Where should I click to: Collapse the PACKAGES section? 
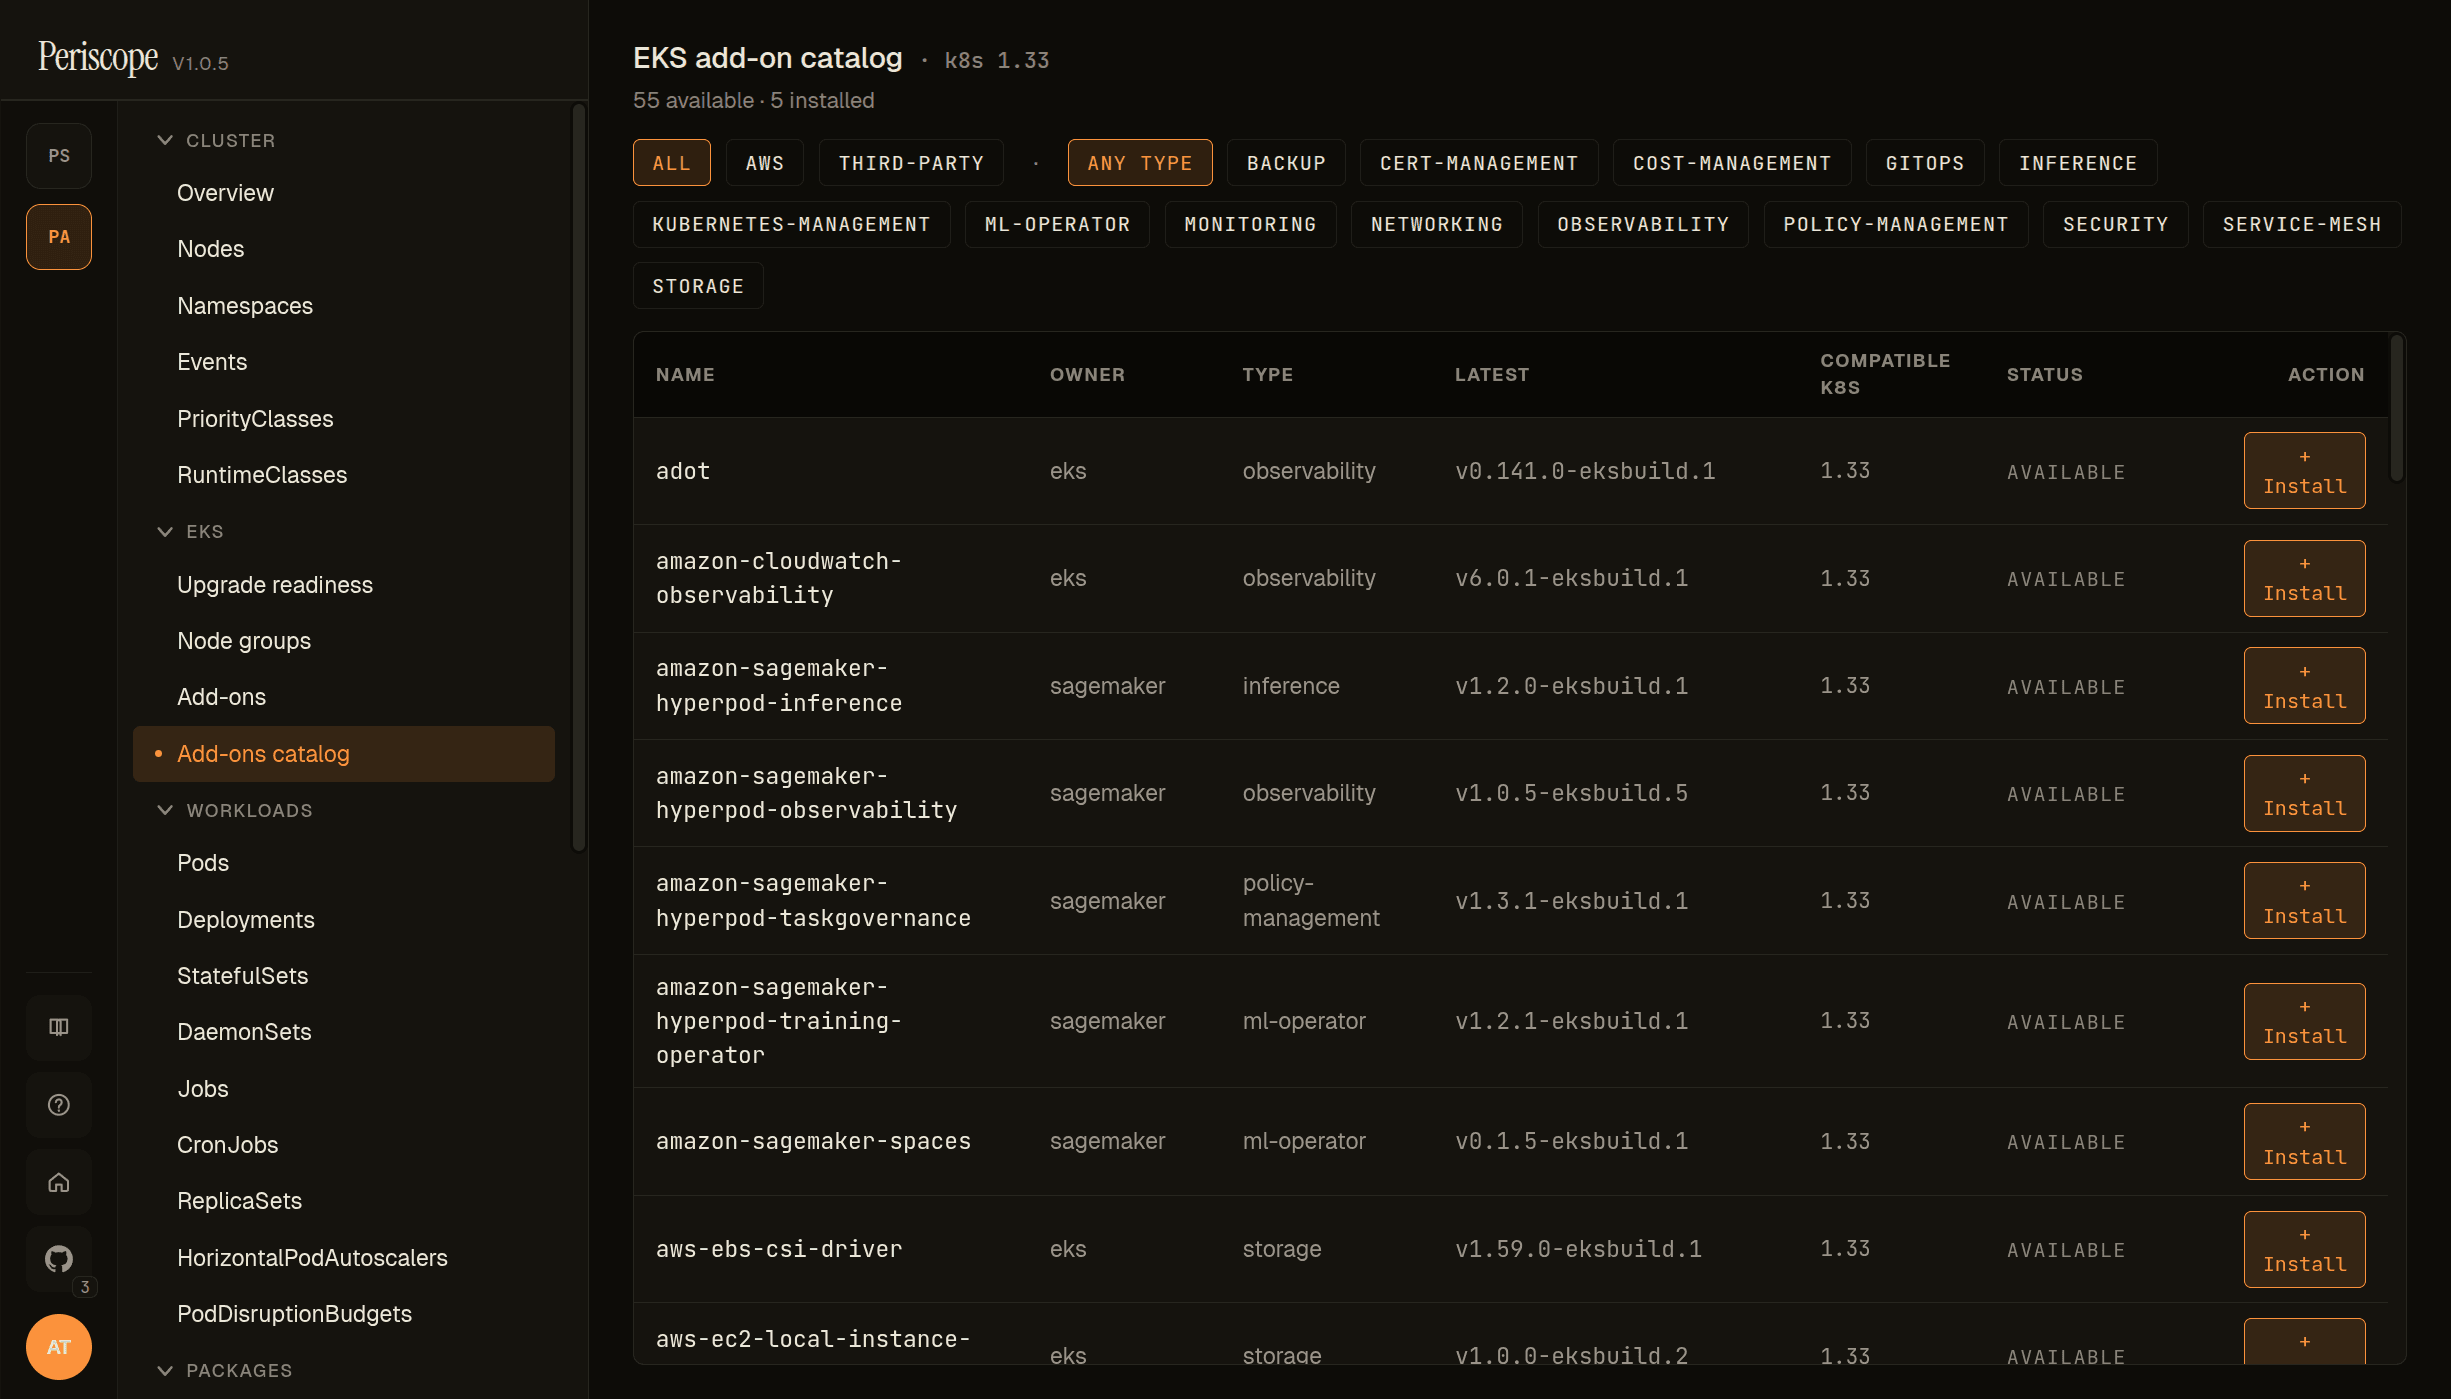click(x=225, y=1371)
